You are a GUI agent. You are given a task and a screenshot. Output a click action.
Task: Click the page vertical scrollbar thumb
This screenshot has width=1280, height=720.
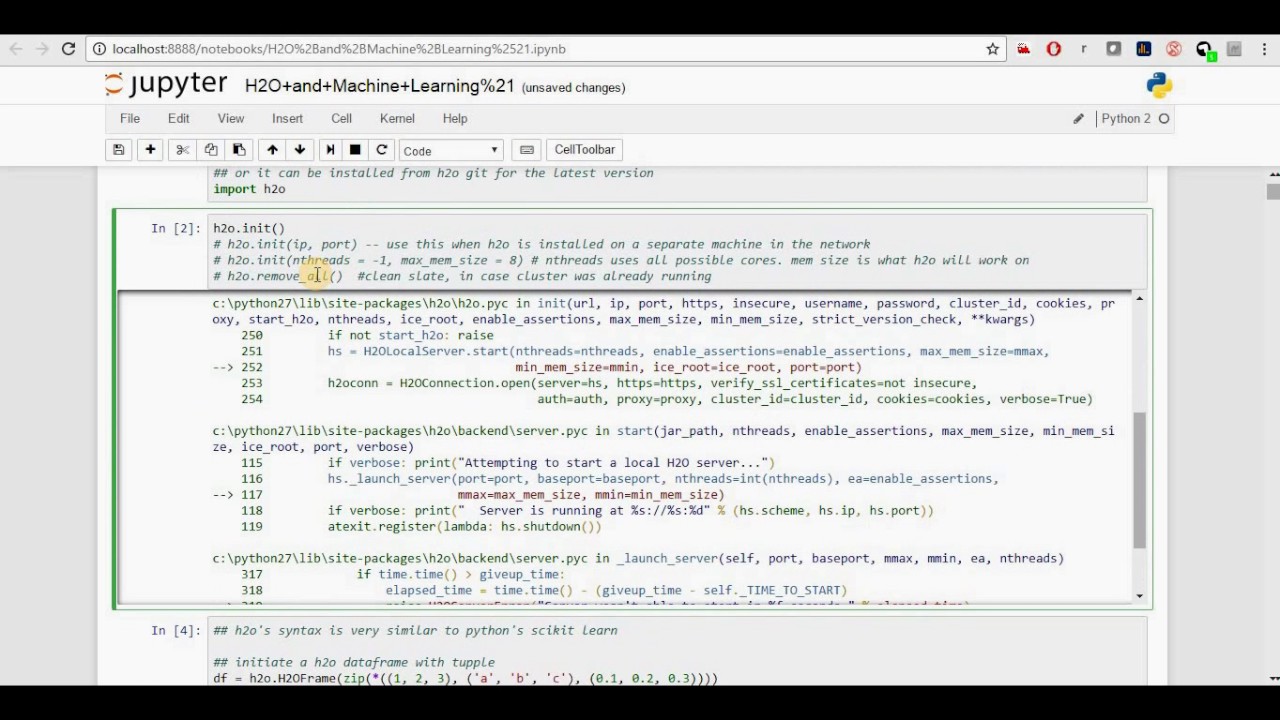pyautogui.click(x=1273, y=191)
